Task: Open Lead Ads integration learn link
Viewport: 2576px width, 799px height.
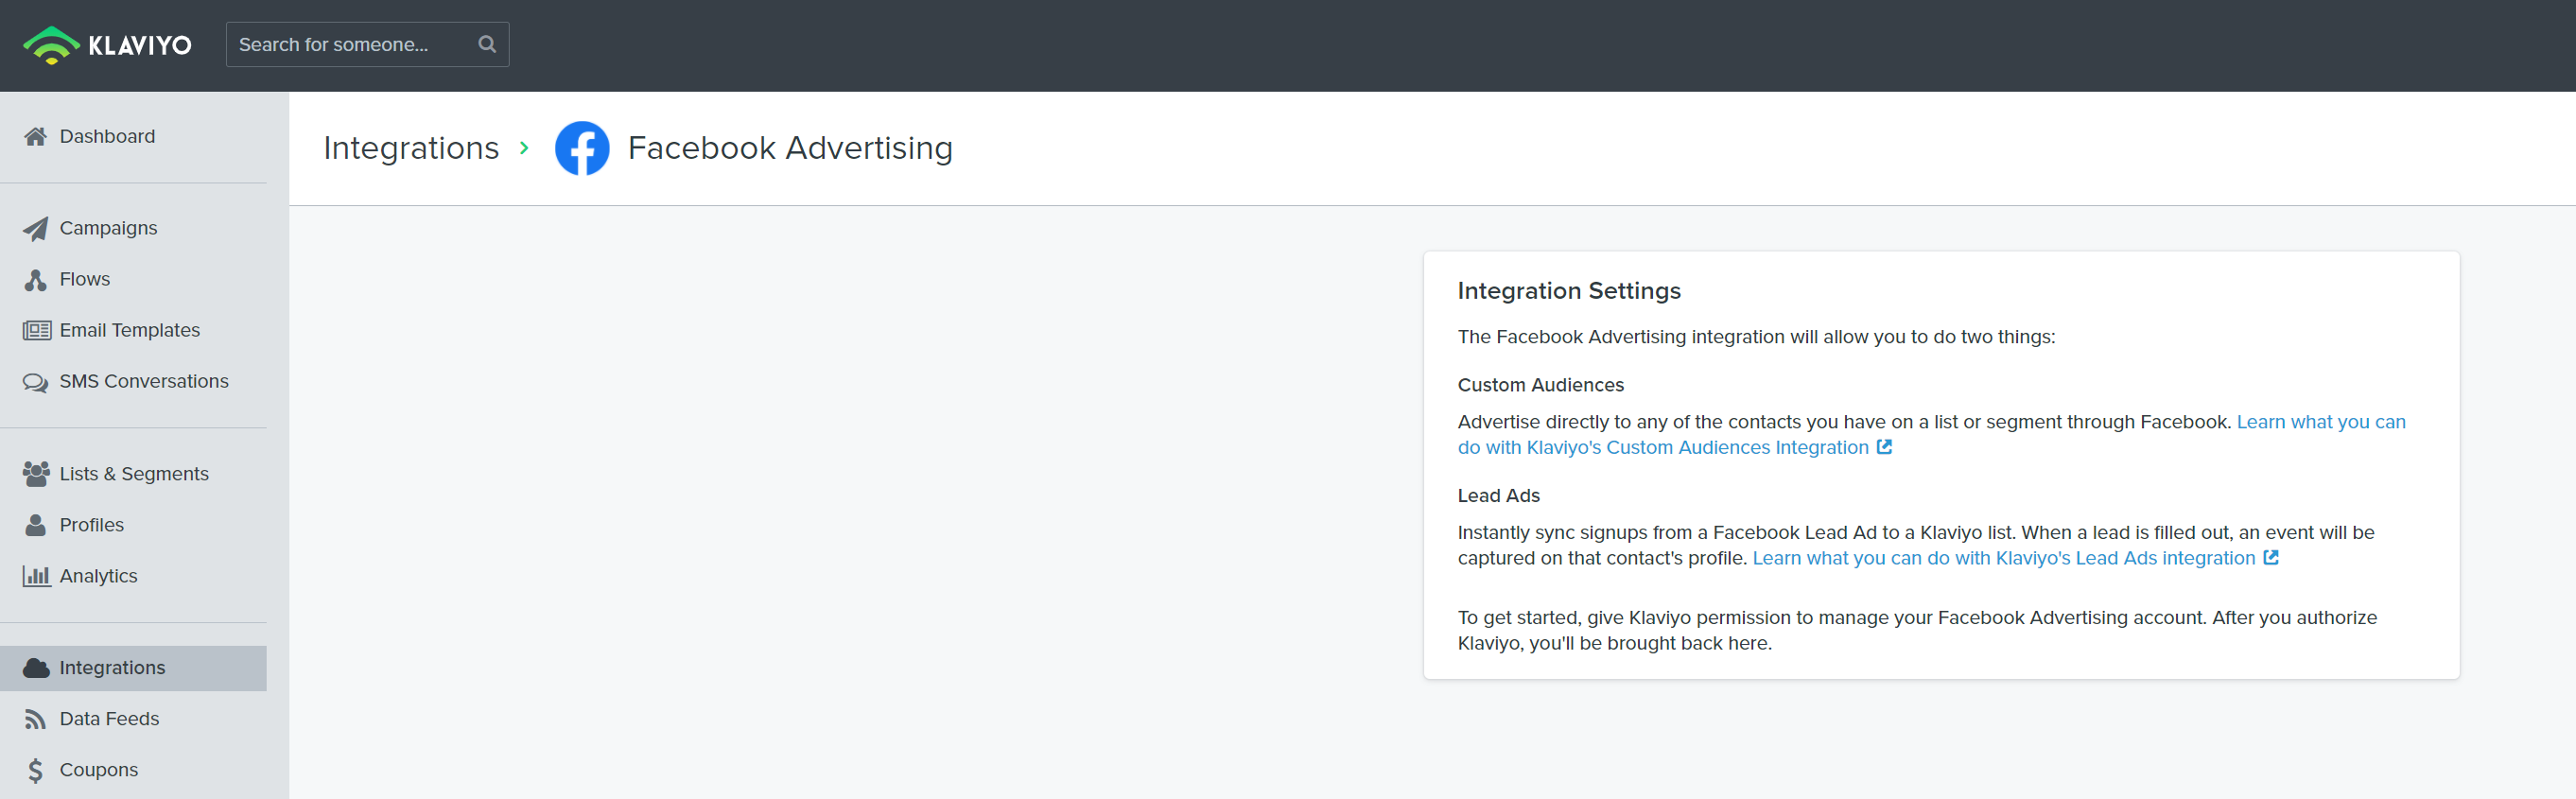Action: 2003,558
